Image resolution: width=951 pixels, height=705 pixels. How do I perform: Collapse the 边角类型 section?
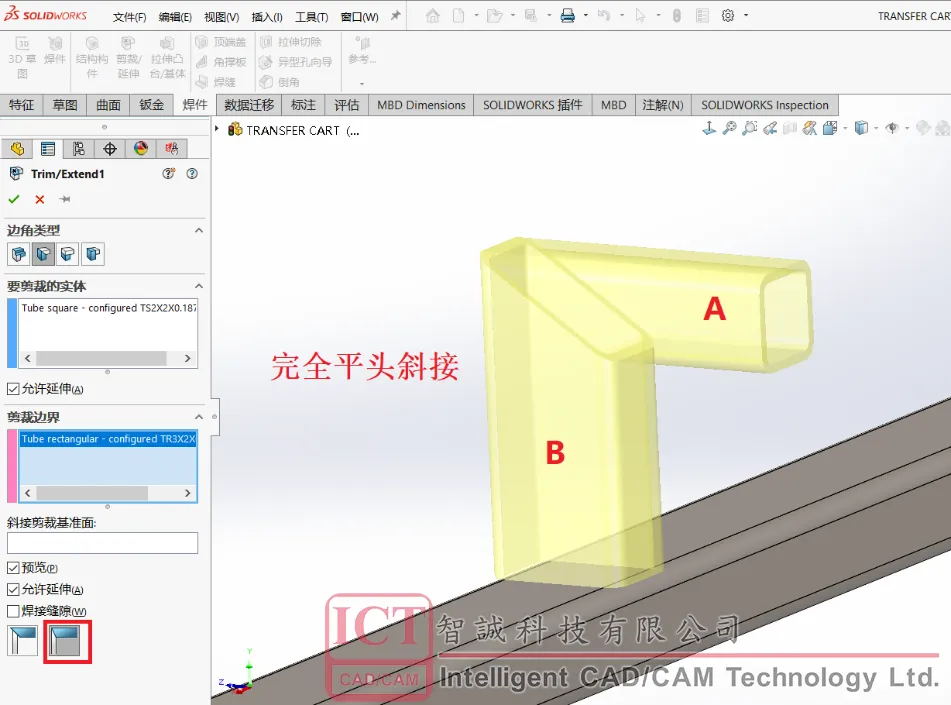198,230
